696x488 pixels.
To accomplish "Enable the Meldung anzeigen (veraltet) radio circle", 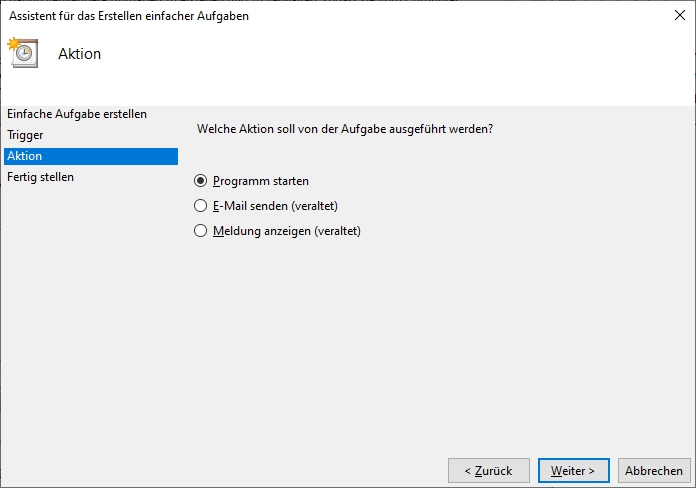I will click(201, 231).
